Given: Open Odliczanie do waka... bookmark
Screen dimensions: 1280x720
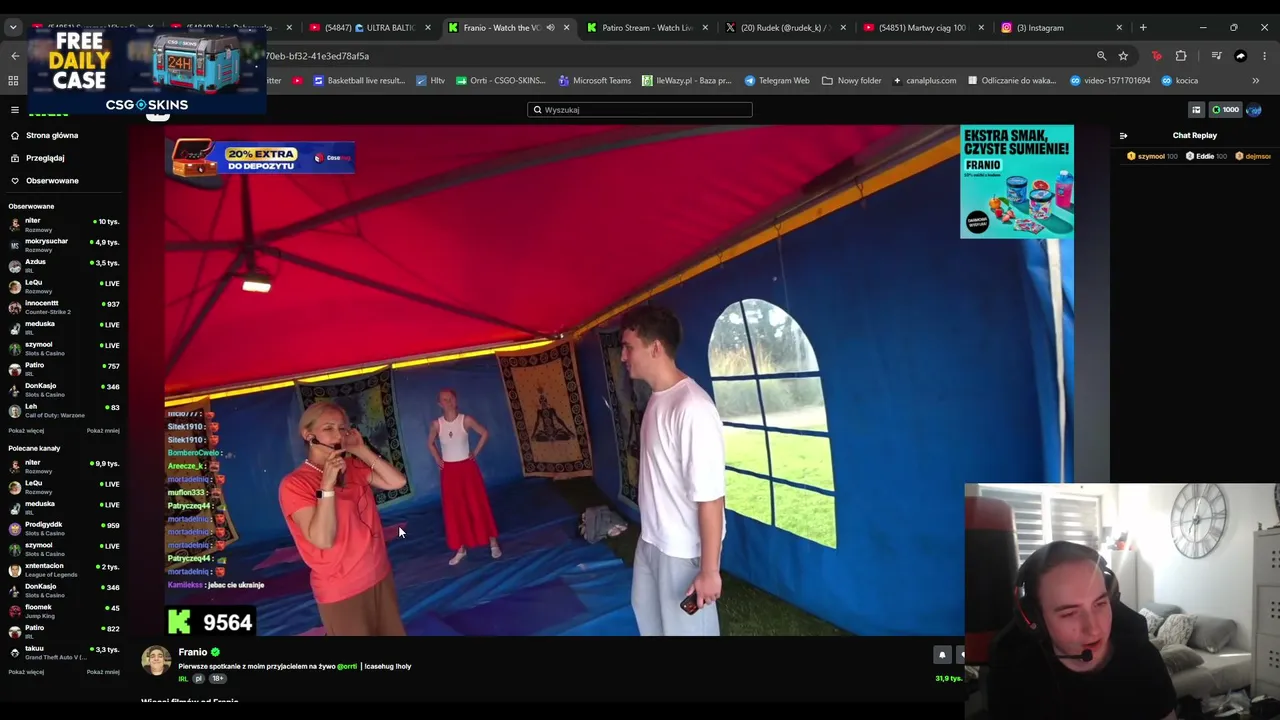Looking at the screenshot, I should [1012, 81].
